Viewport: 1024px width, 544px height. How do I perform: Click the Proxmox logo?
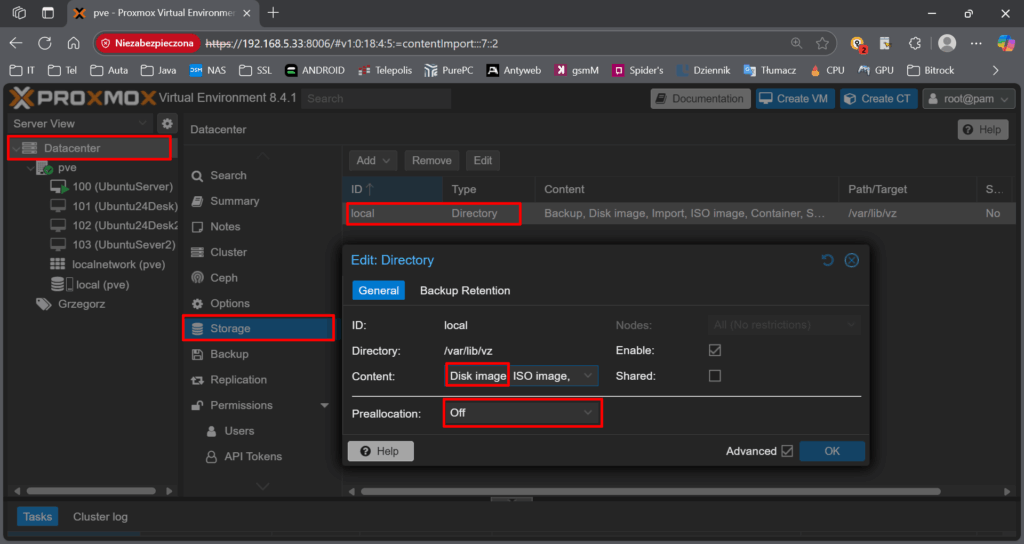[83, 99]
